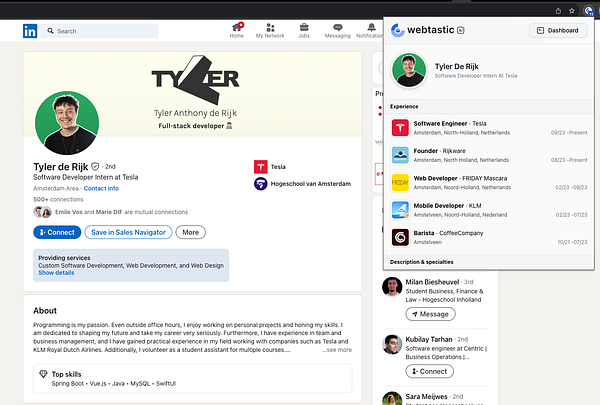Screen dimensions: 600x405
Task: Open My Network in the top bar
Action: tap(270, 30)
